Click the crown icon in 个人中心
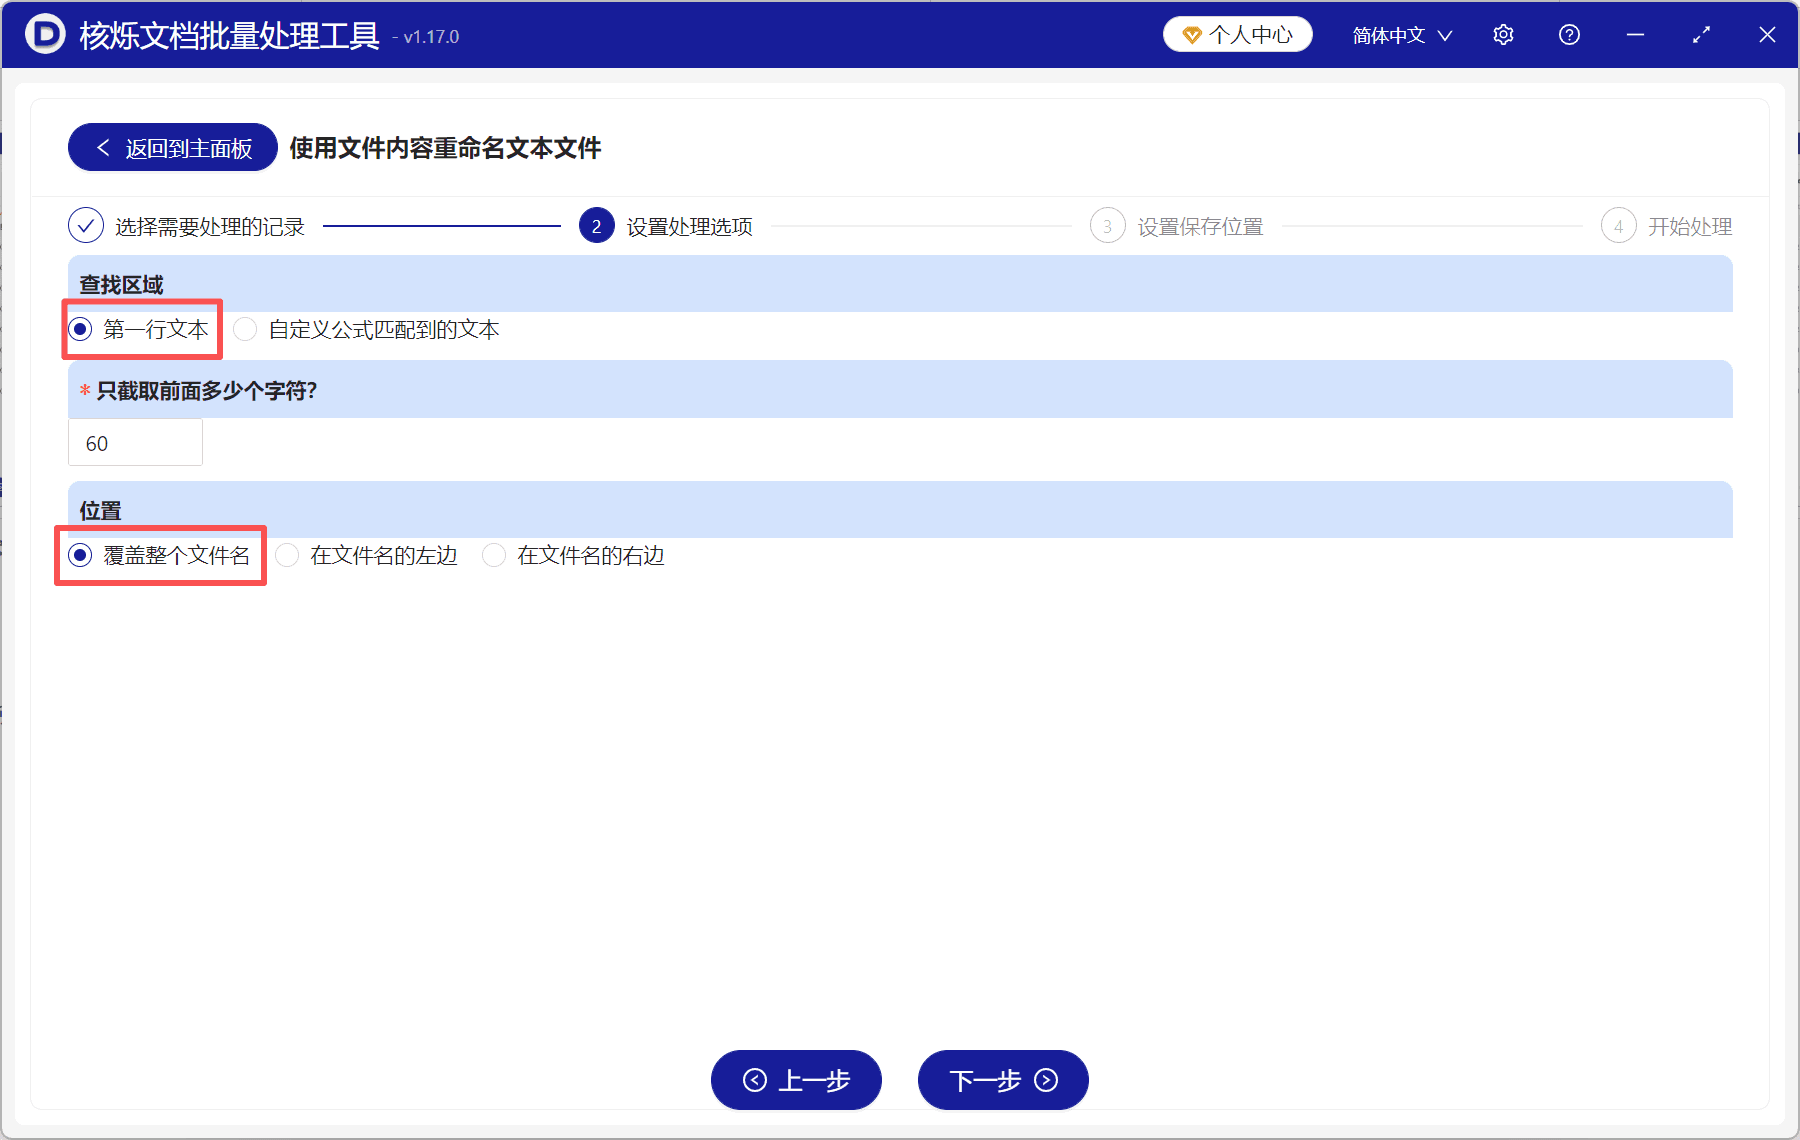Screen dimensions: 1800x1140 (x=1191, y=33)
